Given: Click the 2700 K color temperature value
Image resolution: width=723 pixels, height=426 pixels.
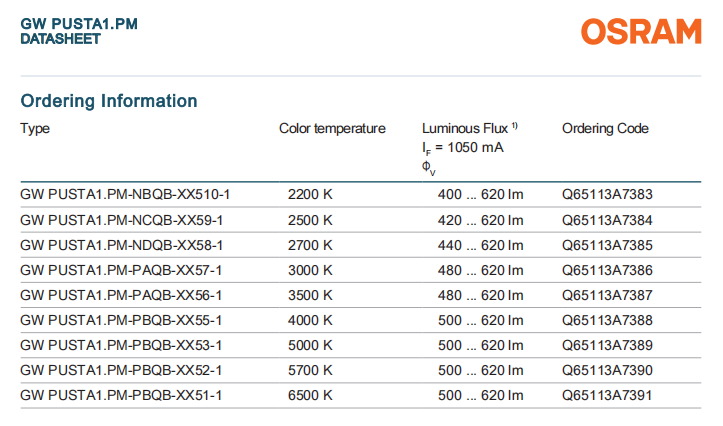Looking at the screenshot, I should 310,245.
